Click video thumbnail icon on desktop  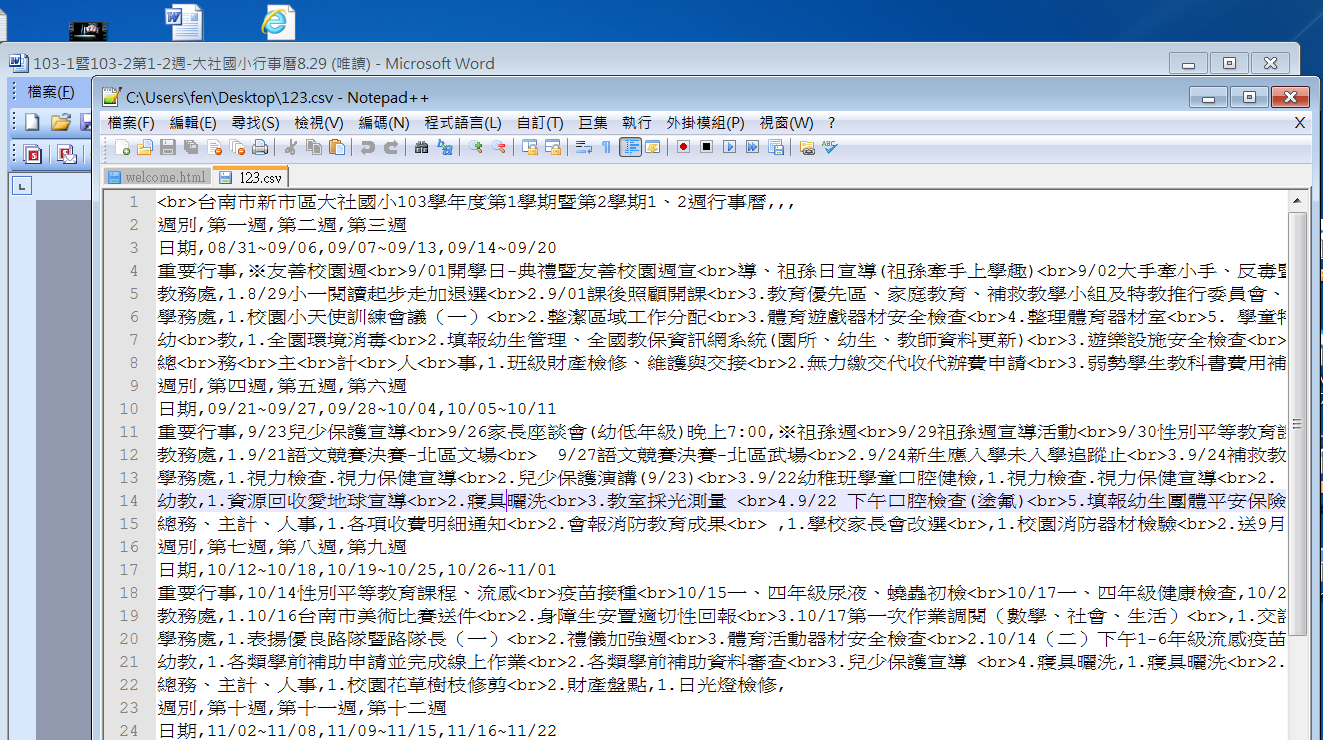90,31
